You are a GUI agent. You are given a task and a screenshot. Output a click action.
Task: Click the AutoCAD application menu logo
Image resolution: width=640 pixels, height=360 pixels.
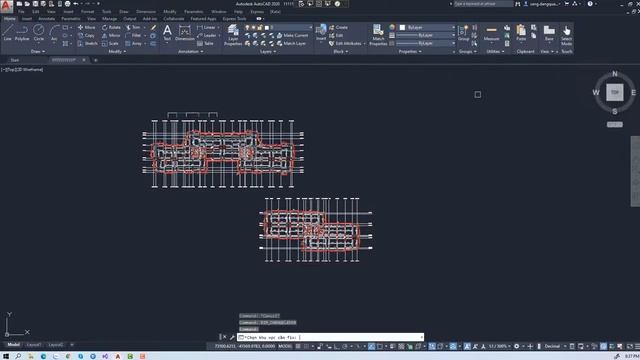(x=6, y=6)
